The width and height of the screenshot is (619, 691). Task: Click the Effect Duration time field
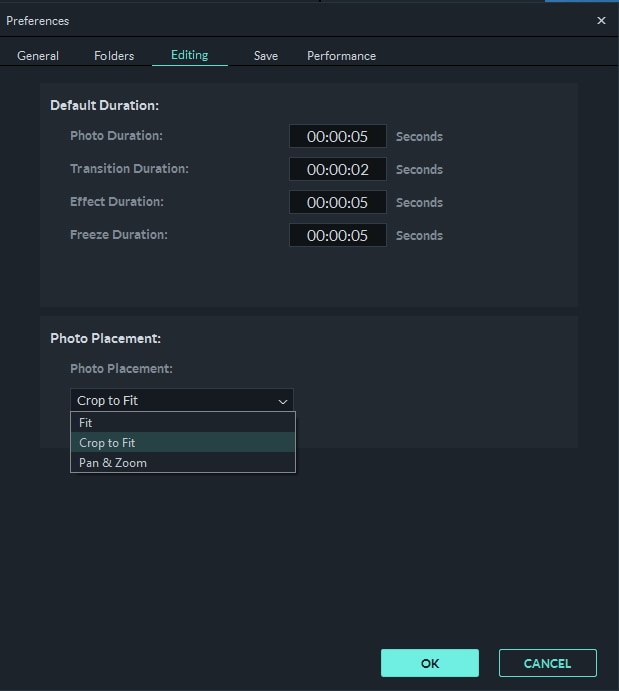337,202
